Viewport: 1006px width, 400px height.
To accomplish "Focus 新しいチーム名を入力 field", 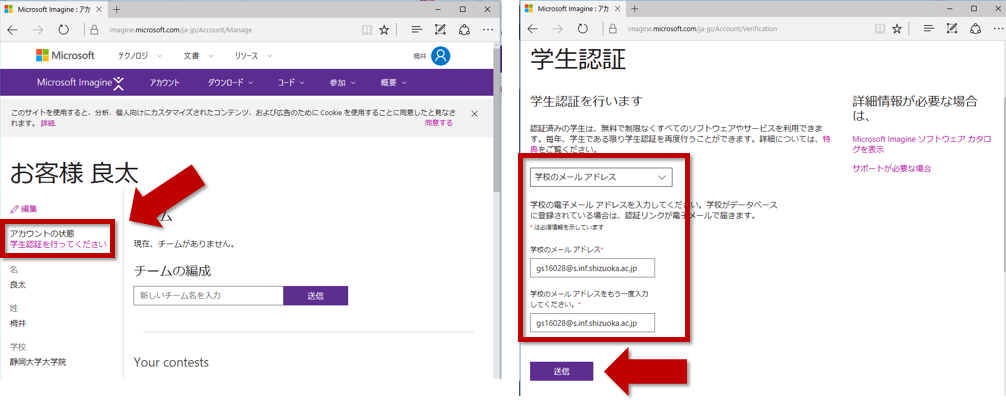I will click(209, 296).
